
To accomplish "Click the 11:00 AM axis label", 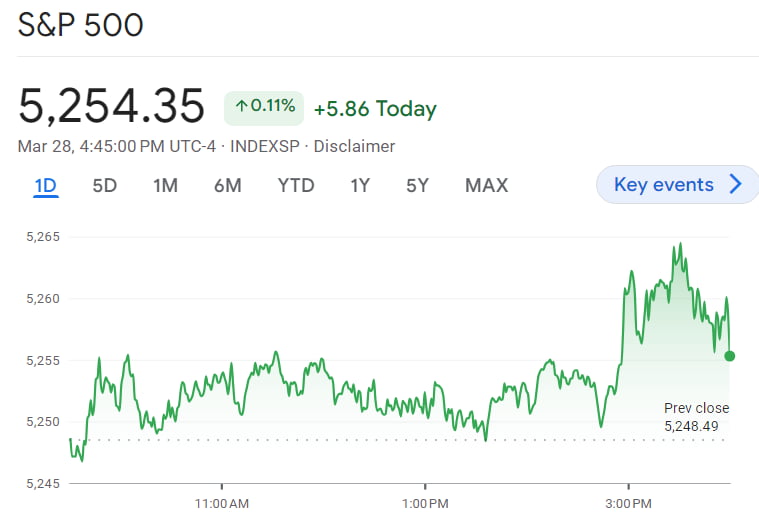I will click(222, 504).
